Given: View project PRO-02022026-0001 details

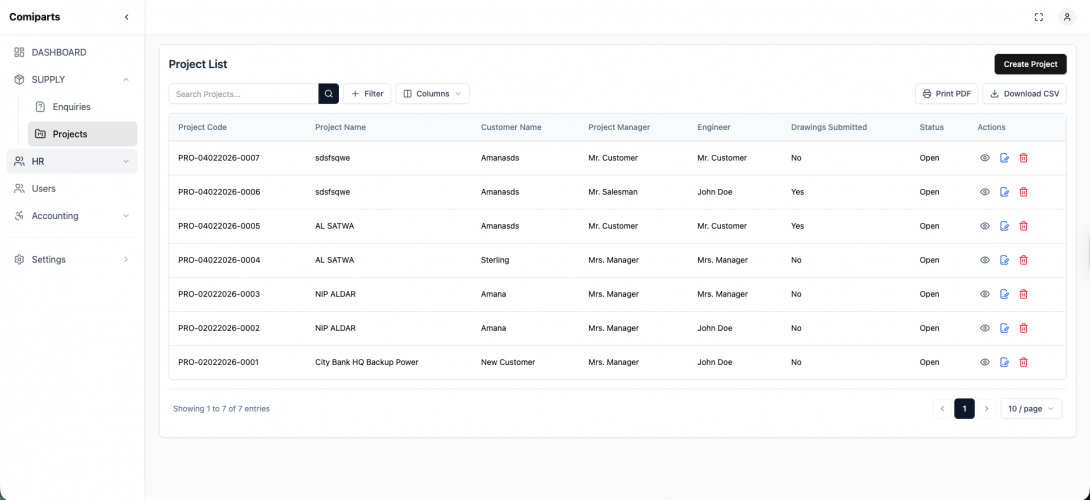Looking at the screenshot, I should (984, 362).
